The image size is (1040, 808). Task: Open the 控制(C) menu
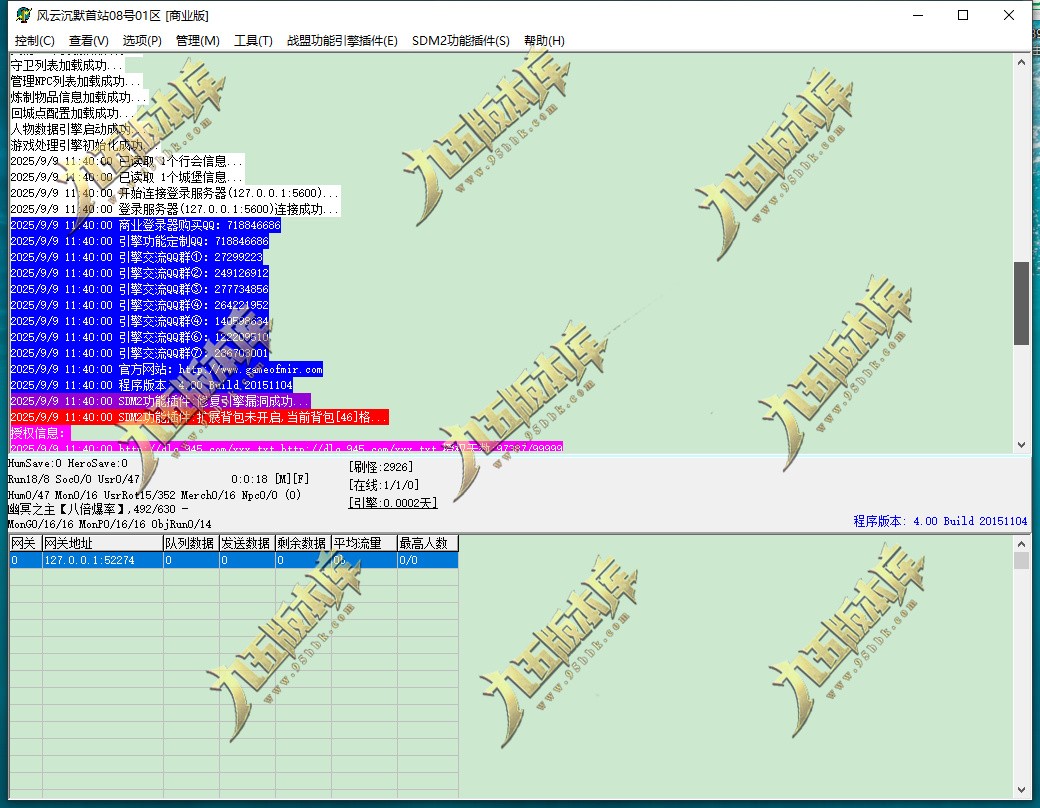34,40
